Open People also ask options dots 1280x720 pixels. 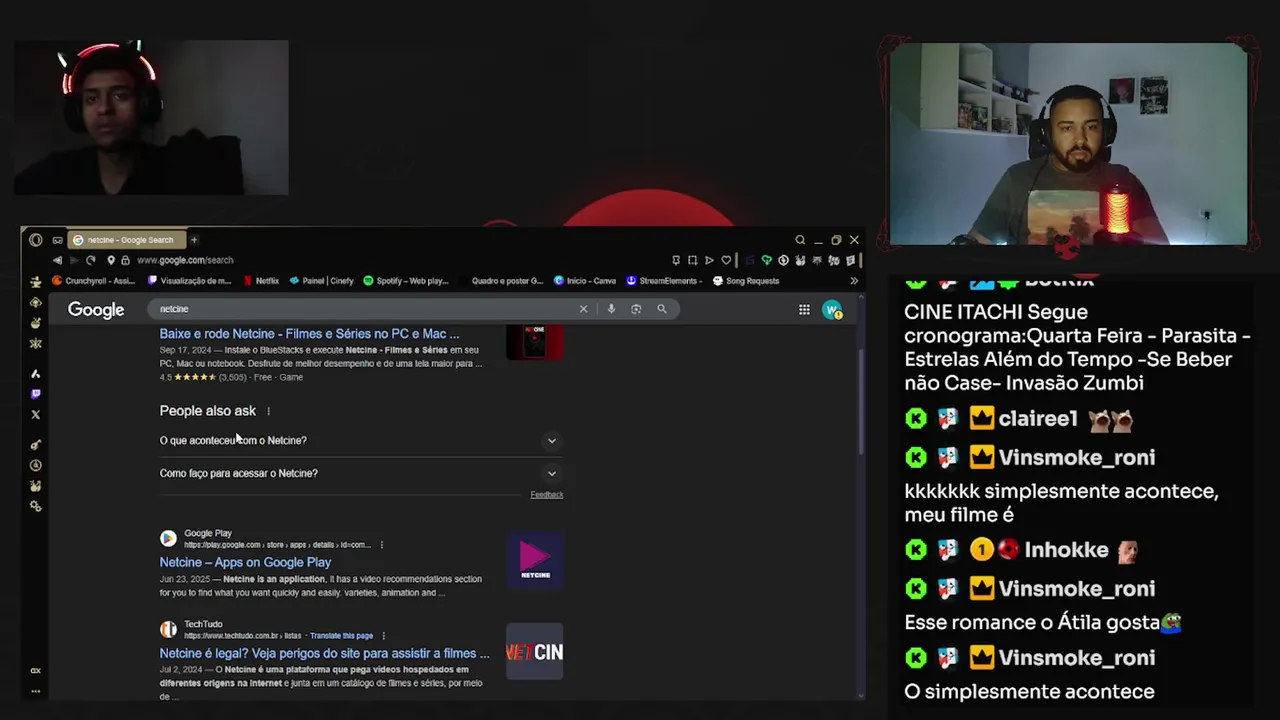coord(268,411)
